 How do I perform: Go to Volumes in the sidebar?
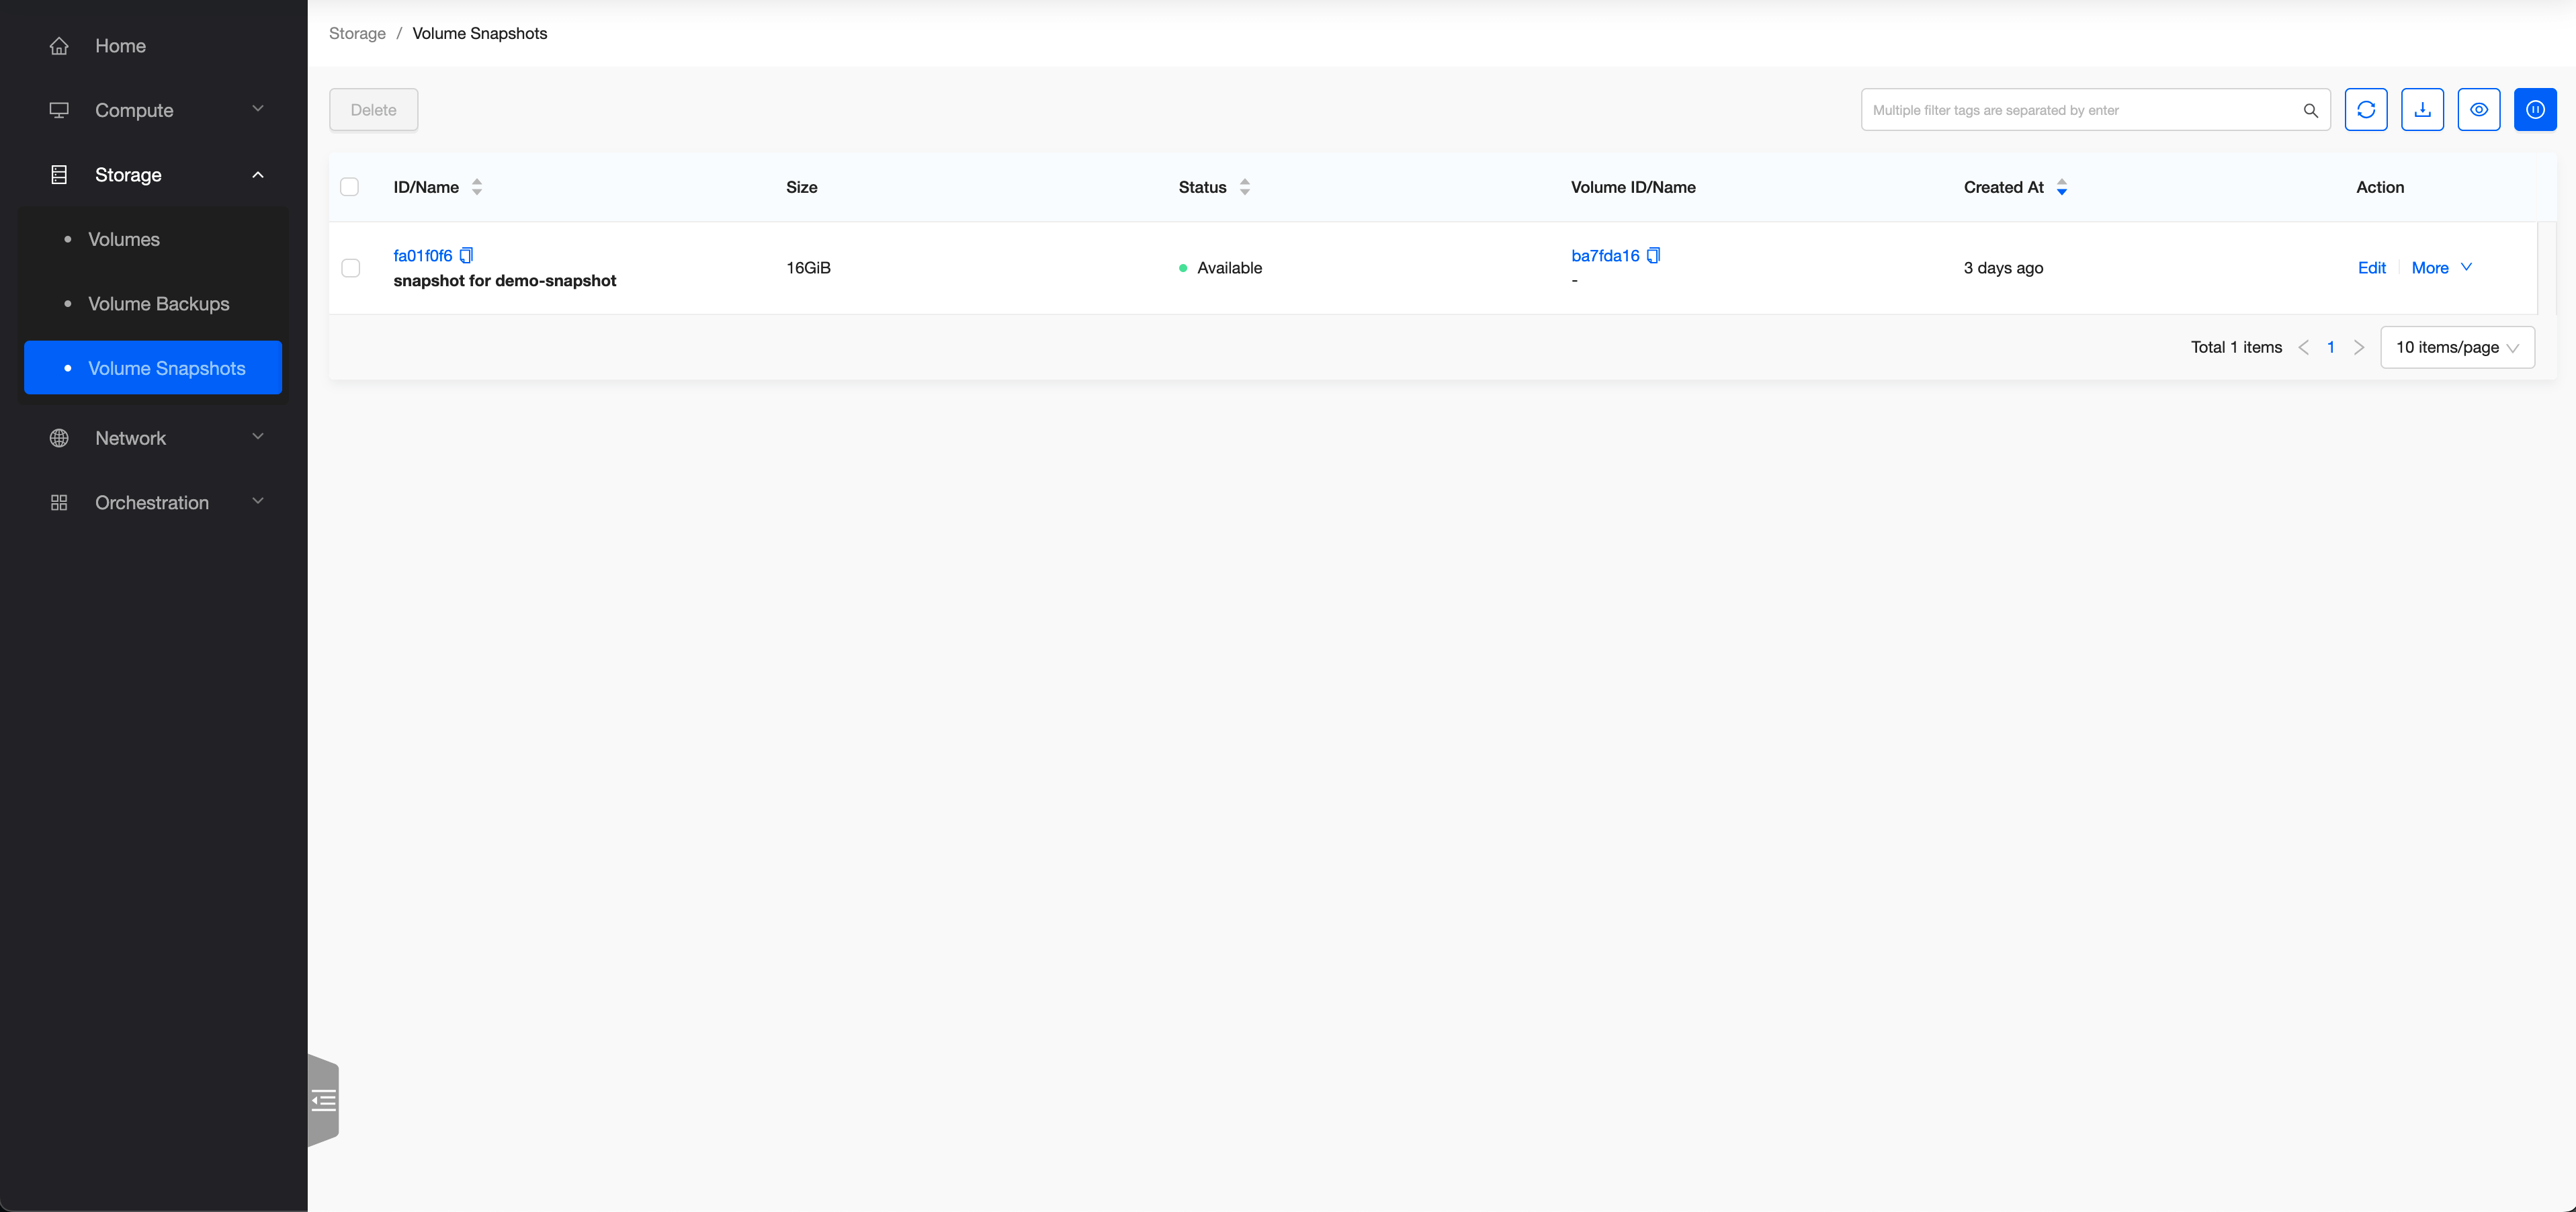124,239
